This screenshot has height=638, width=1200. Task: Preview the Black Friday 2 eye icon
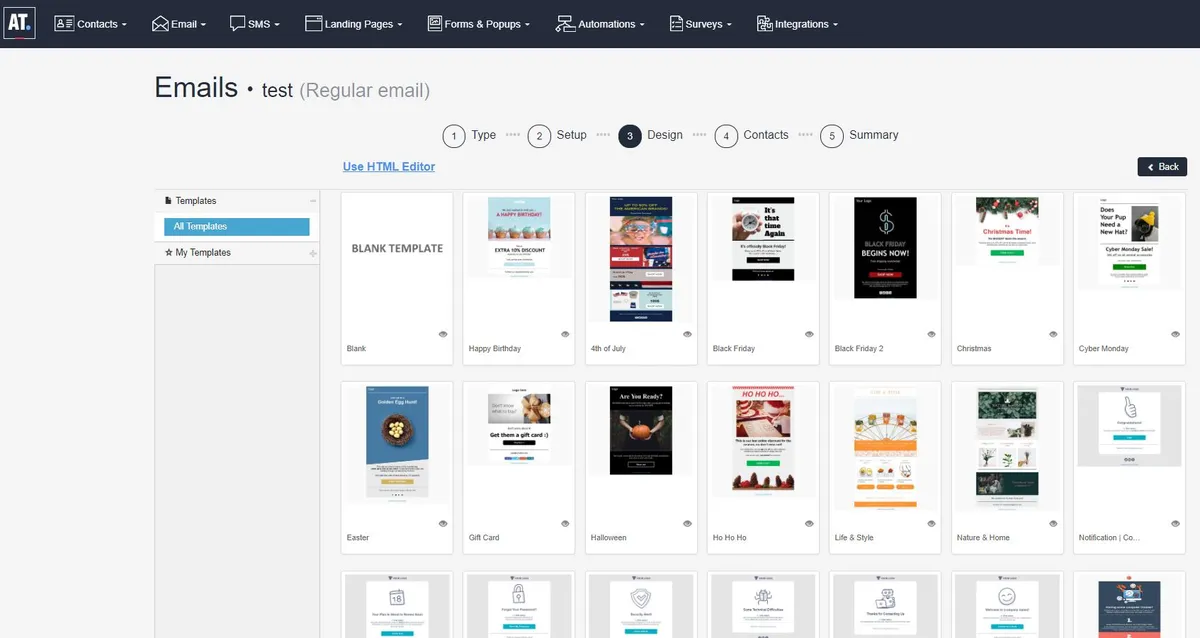pyautogui.click(x=931, y=334)
